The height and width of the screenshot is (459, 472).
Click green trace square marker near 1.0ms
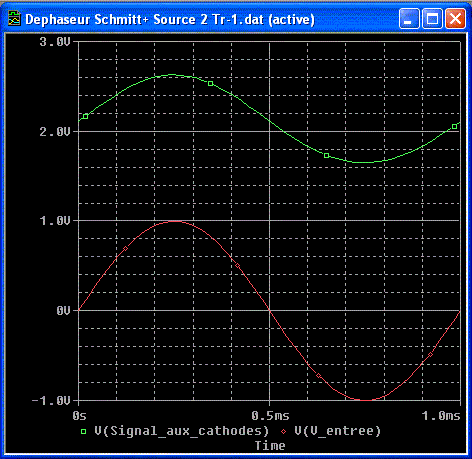point(454,127)
